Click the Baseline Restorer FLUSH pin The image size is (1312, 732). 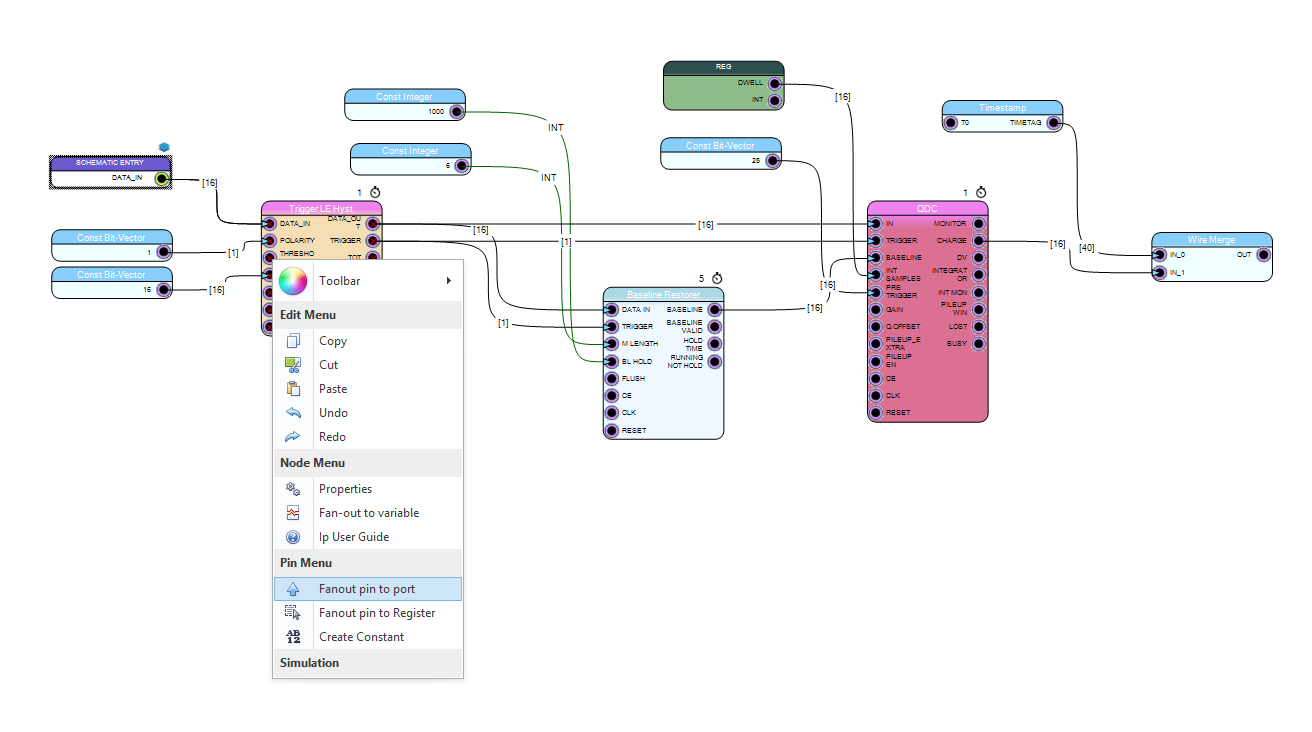pos(612,379)
